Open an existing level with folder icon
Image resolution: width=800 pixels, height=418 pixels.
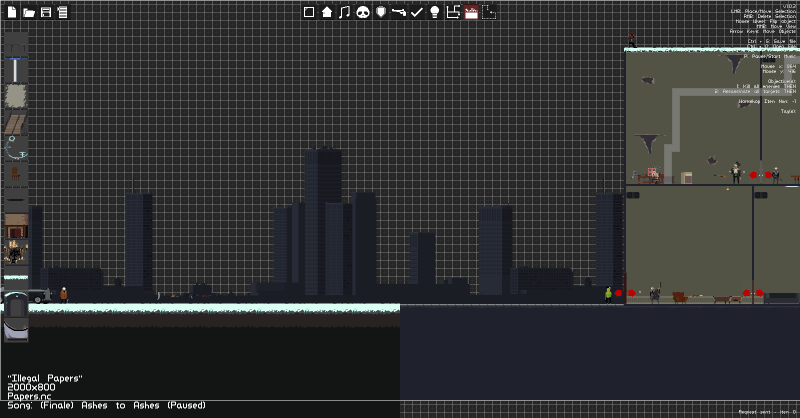(x=29, y=12)
